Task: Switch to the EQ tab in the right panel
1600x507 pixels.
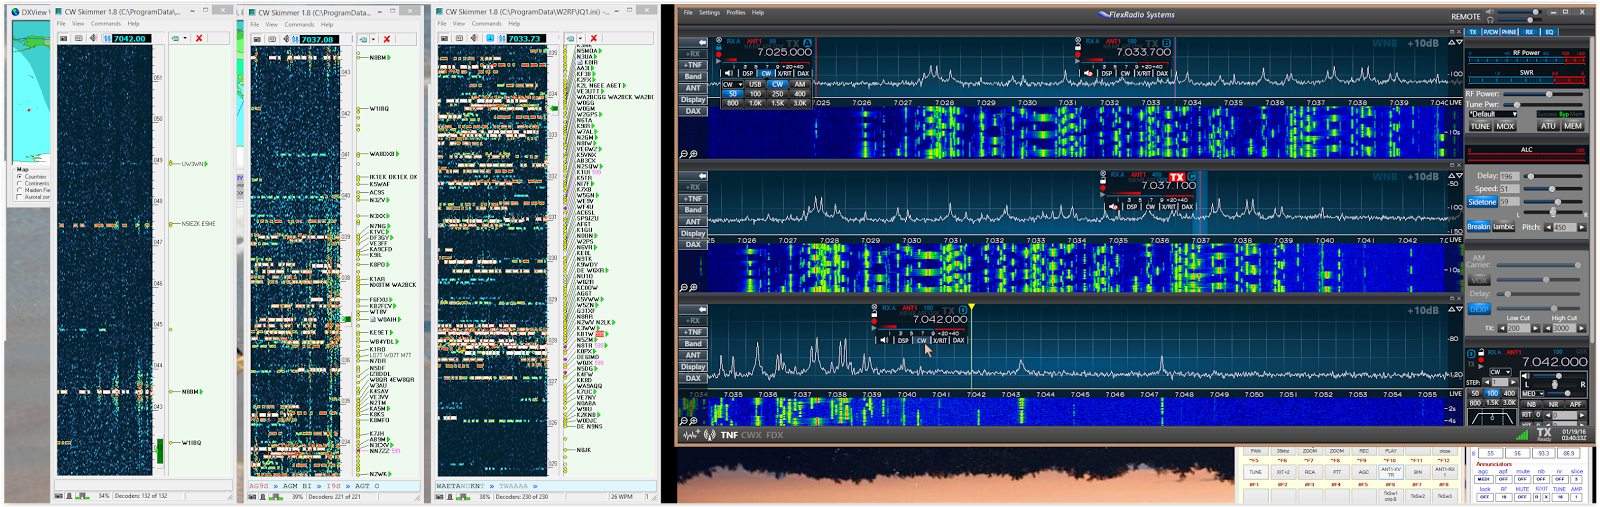Action: coord(1549,32)
